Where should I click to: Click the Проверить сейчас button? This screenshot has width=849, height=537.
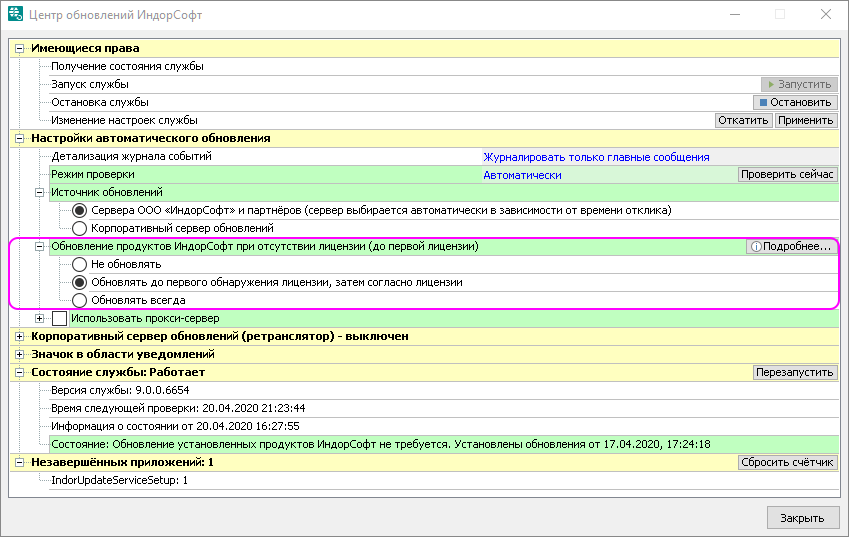pos(788,174)
